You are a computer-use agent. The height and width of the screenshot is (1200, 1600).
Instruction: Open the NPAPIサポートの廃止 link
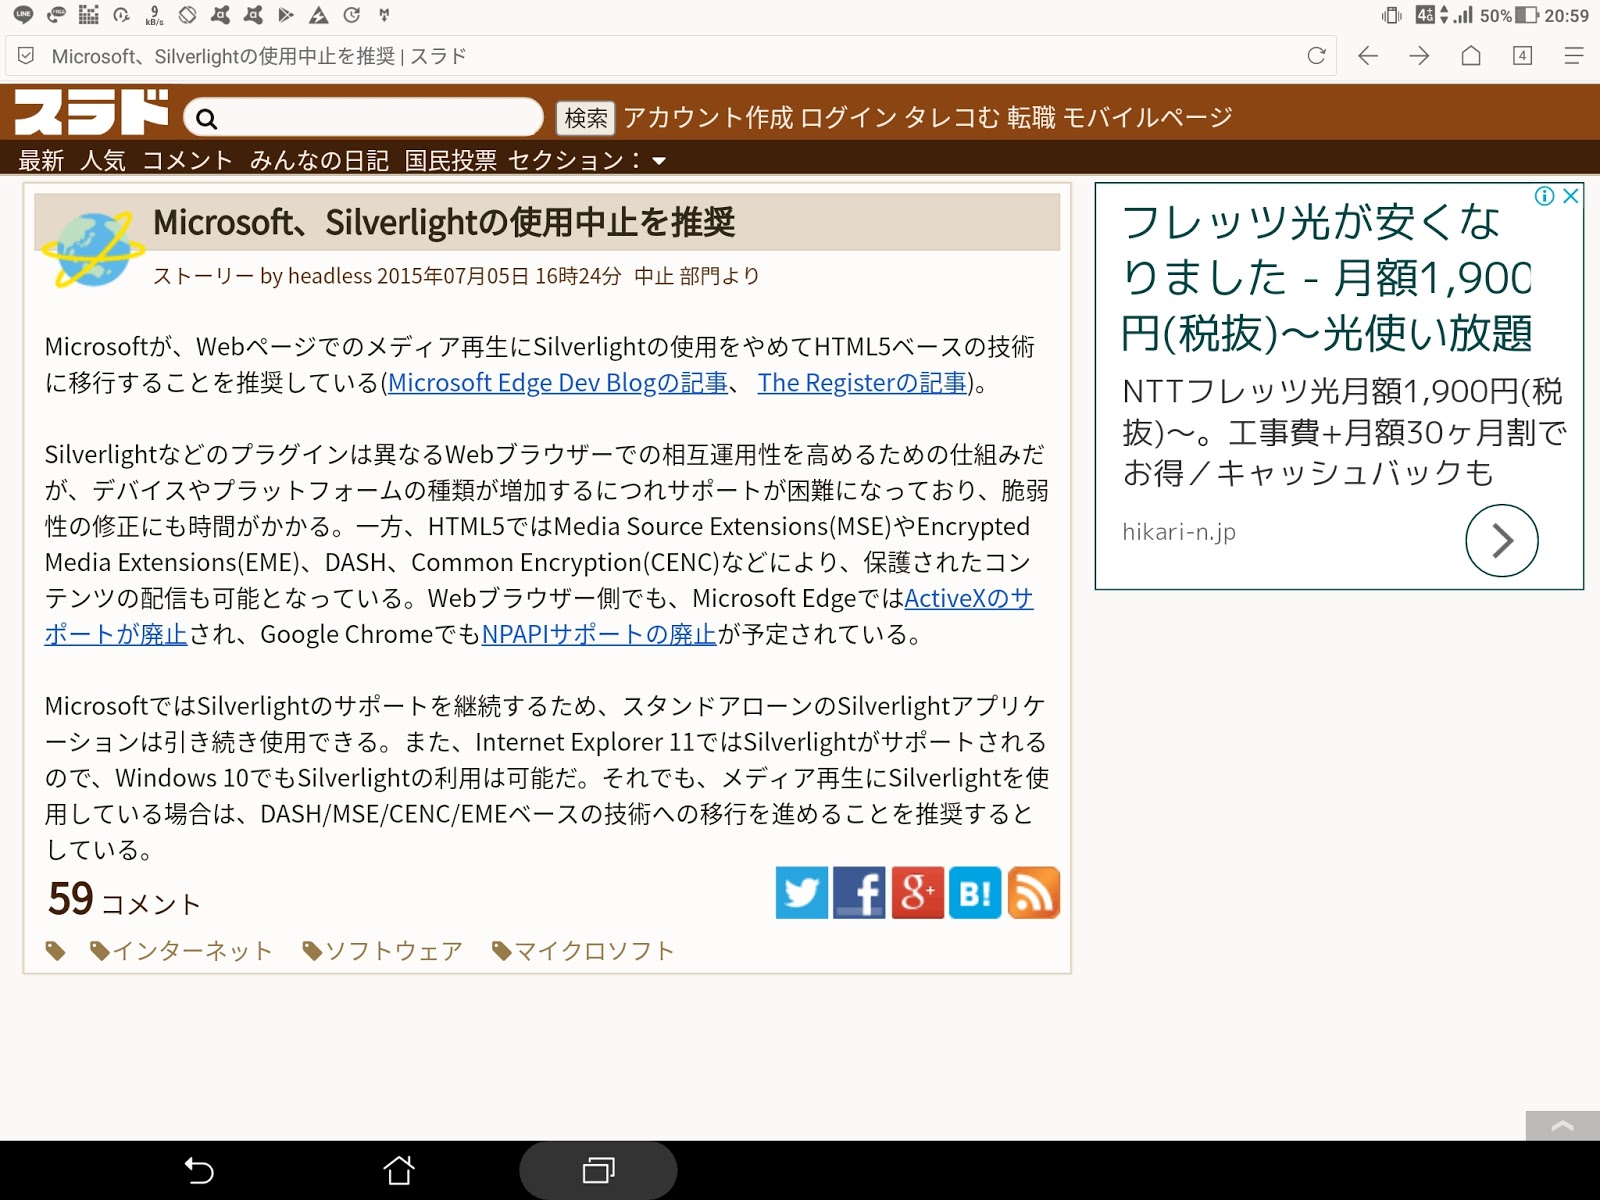599,634
